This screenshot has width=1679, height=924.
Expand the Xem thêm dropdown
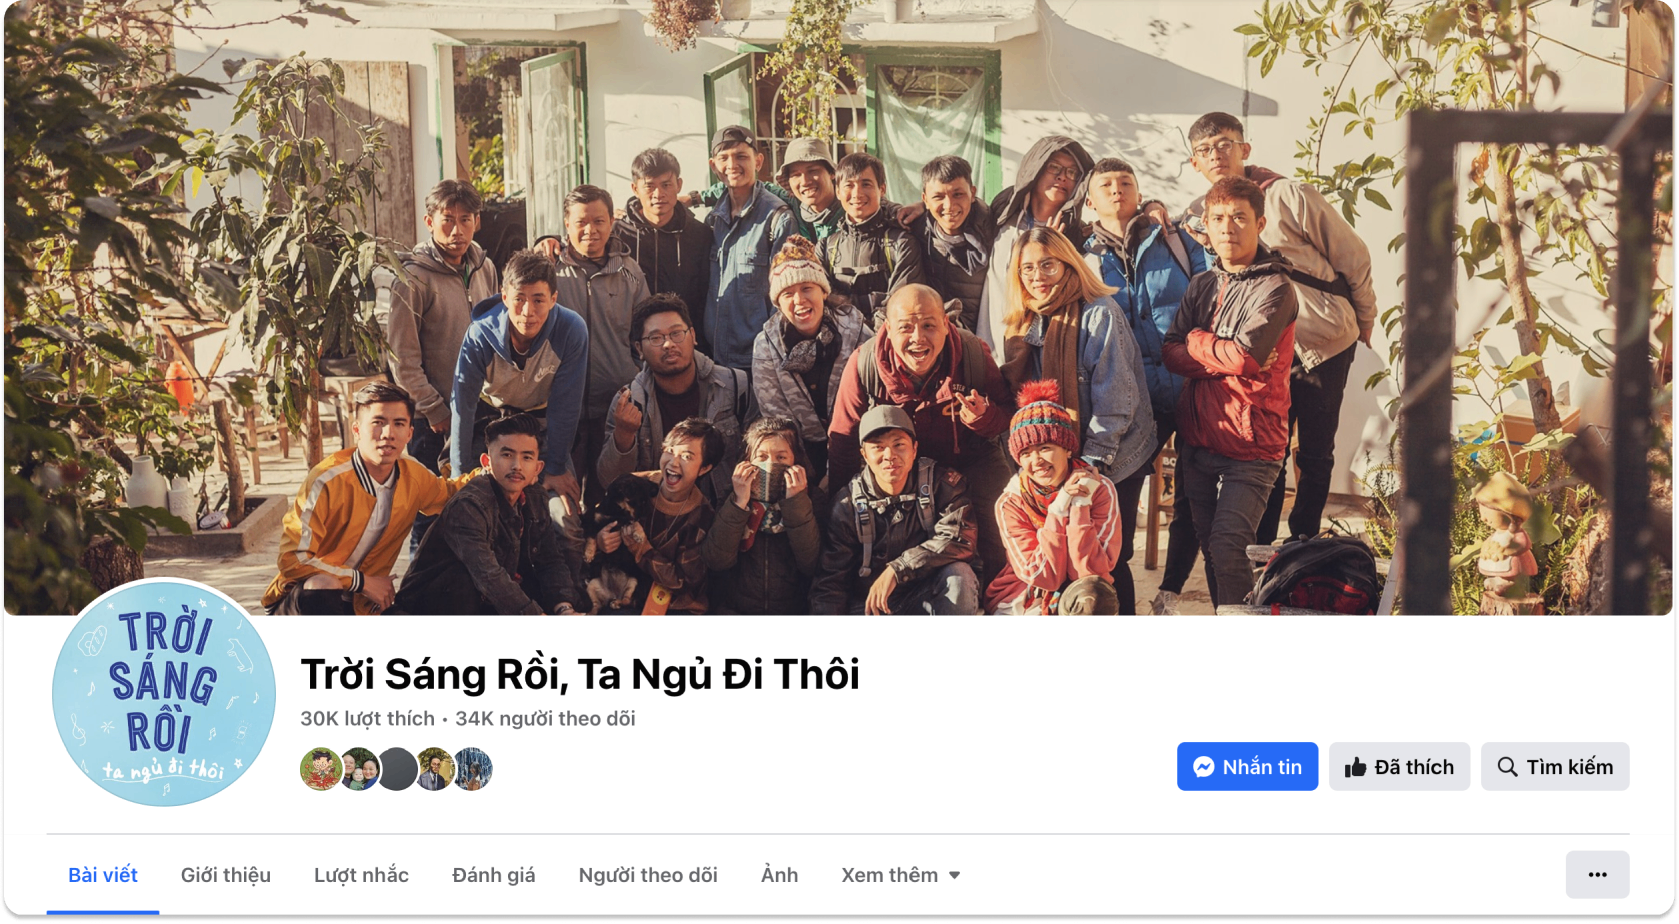coord(900,875)
